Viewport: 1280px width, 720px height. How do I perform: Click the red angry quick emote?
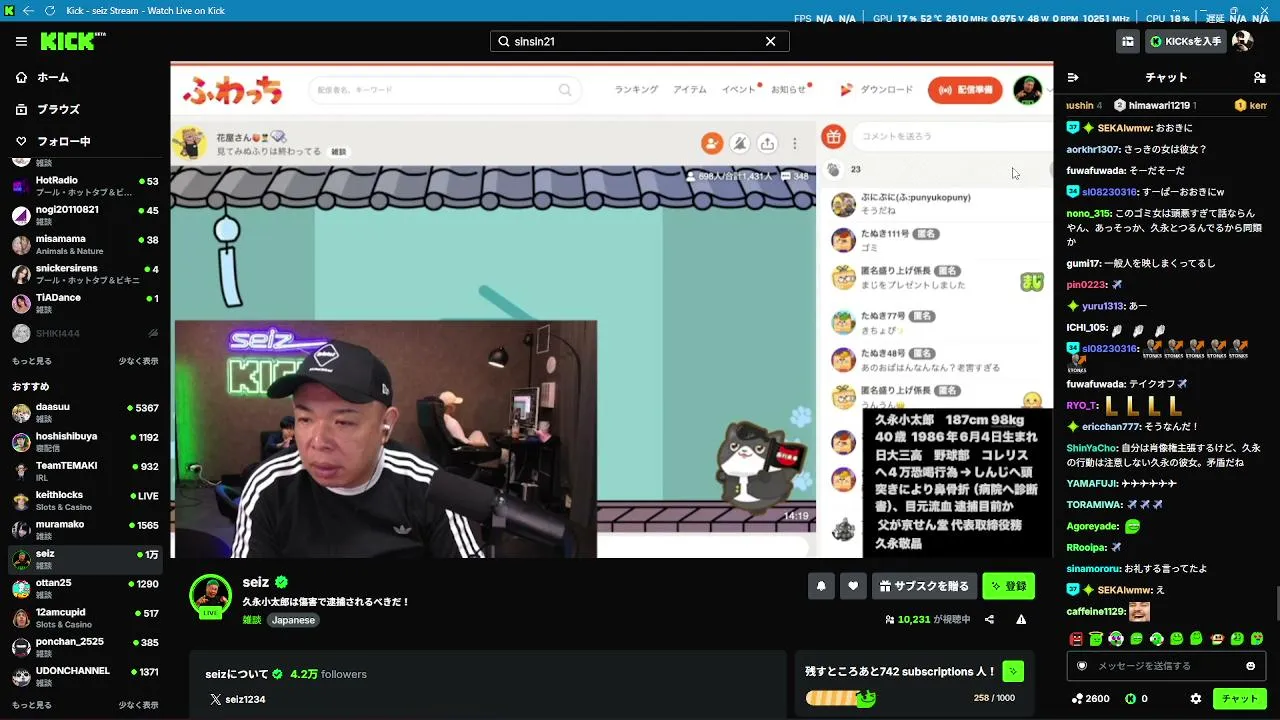pos(1076,639)
